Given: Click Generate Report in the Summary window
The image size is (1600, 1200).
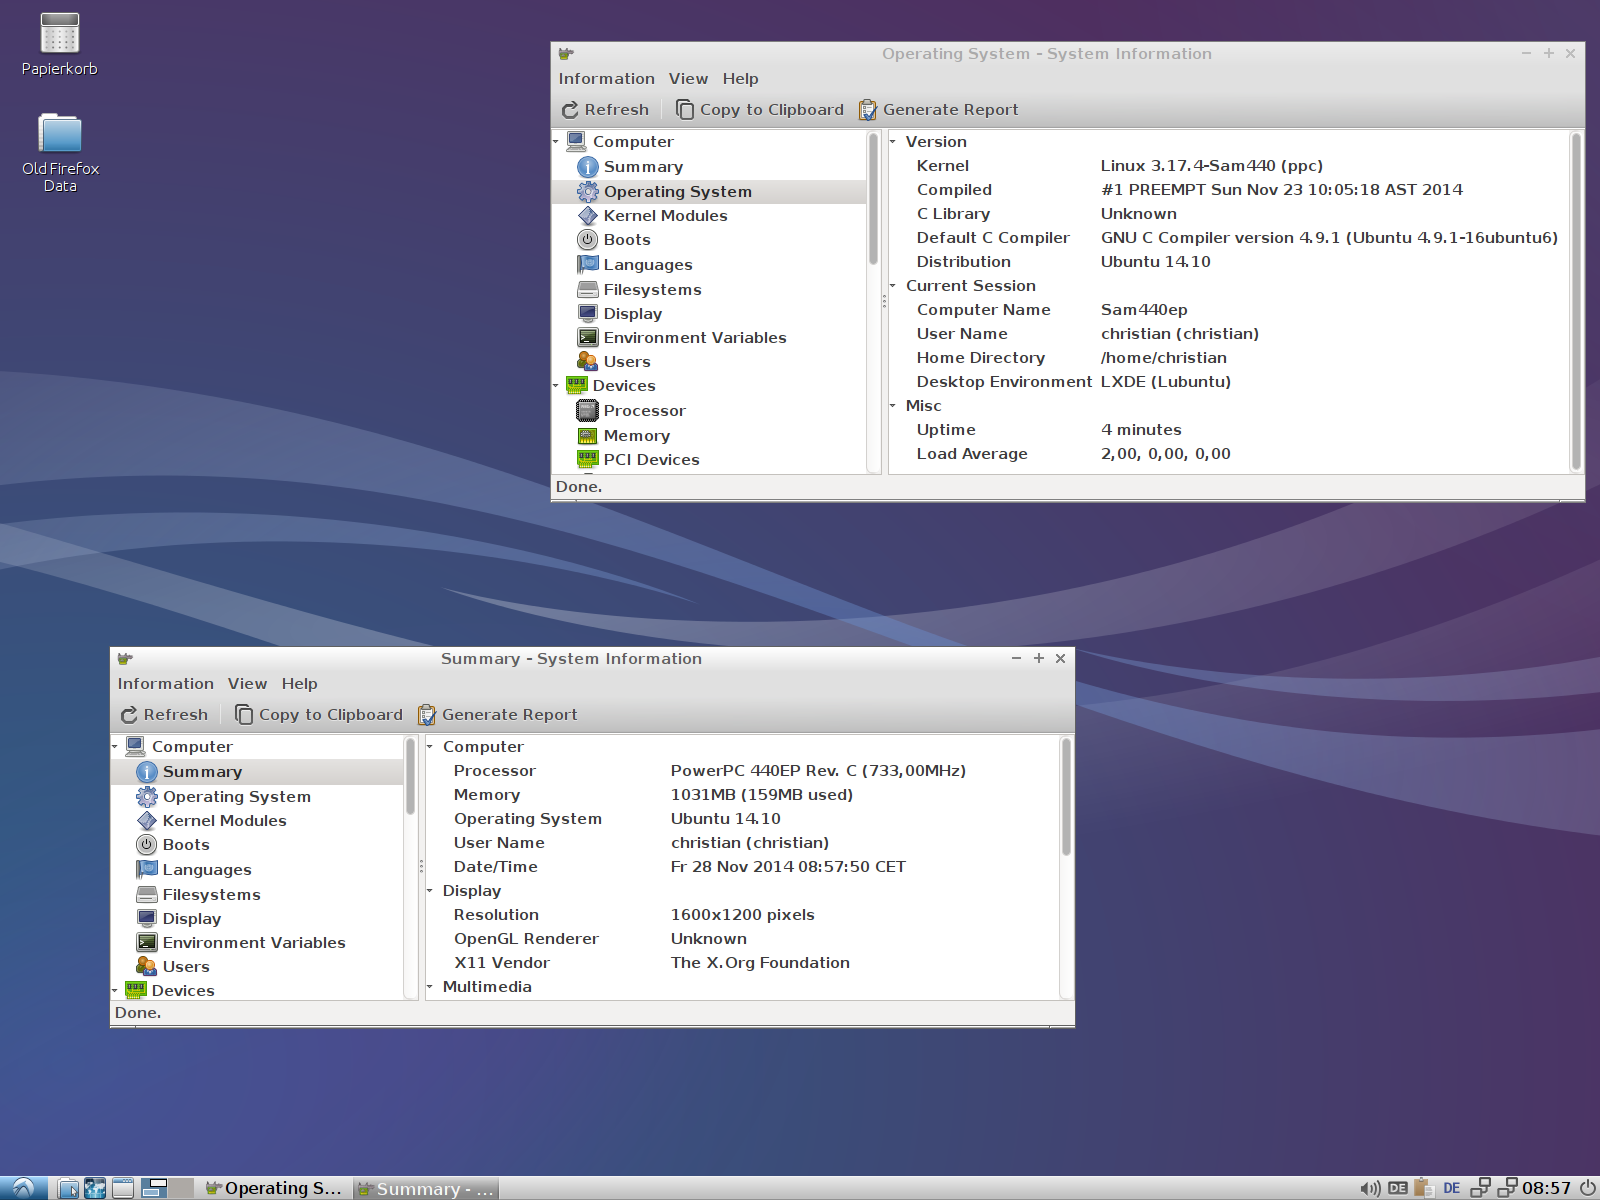Looking at the screenshot, I should click(498, 715).
